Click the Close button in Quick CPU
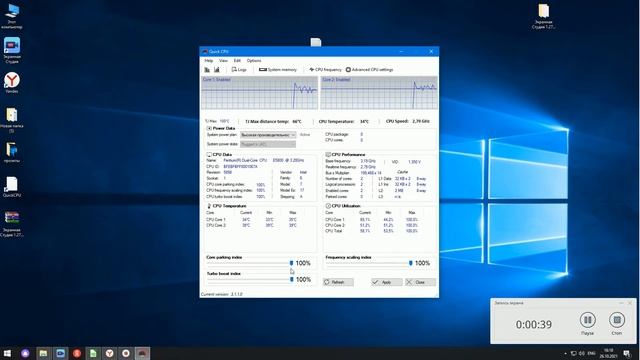 click(420, 282)
